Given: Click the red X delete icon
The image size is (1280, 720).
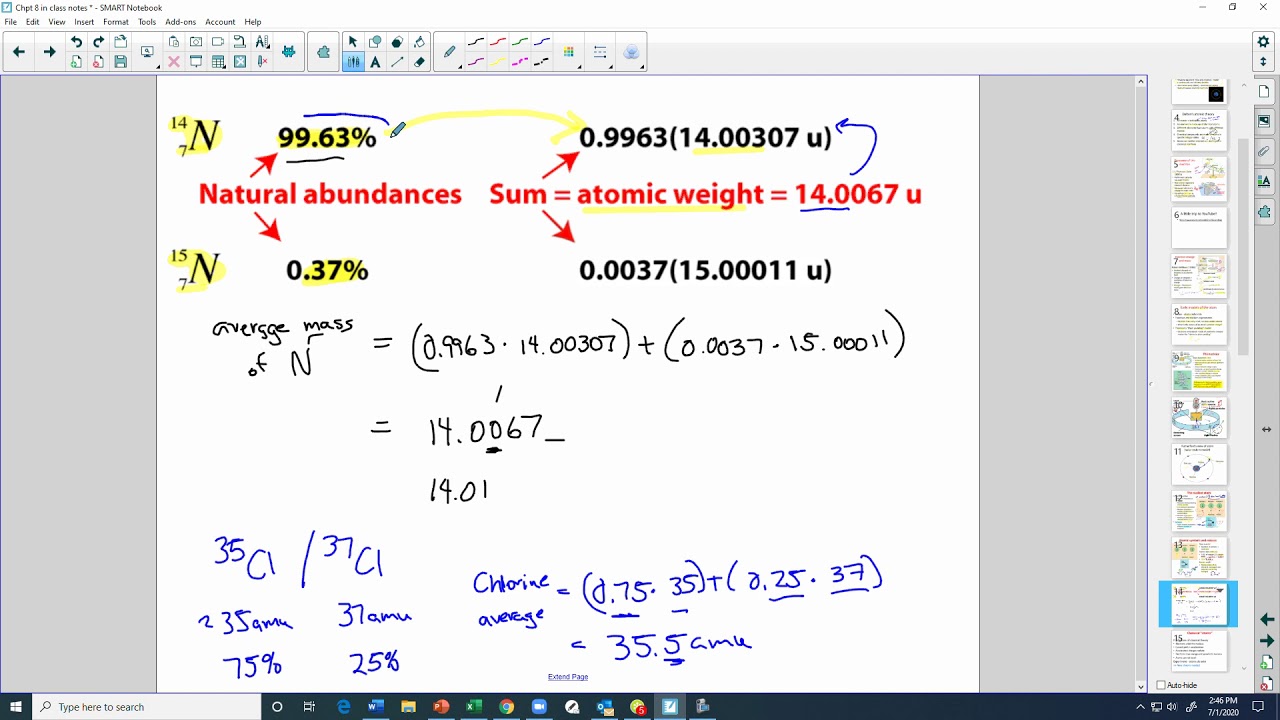Looking at the screenshot, I should pos(174,62).
